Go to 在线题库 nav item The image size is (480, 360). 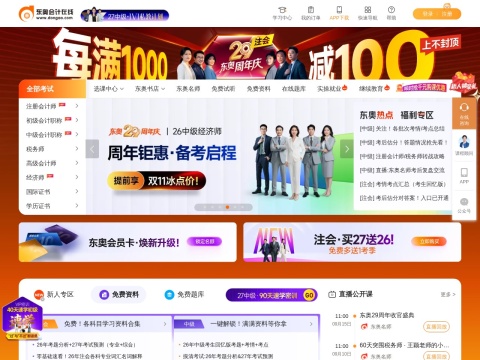(294, 89)
